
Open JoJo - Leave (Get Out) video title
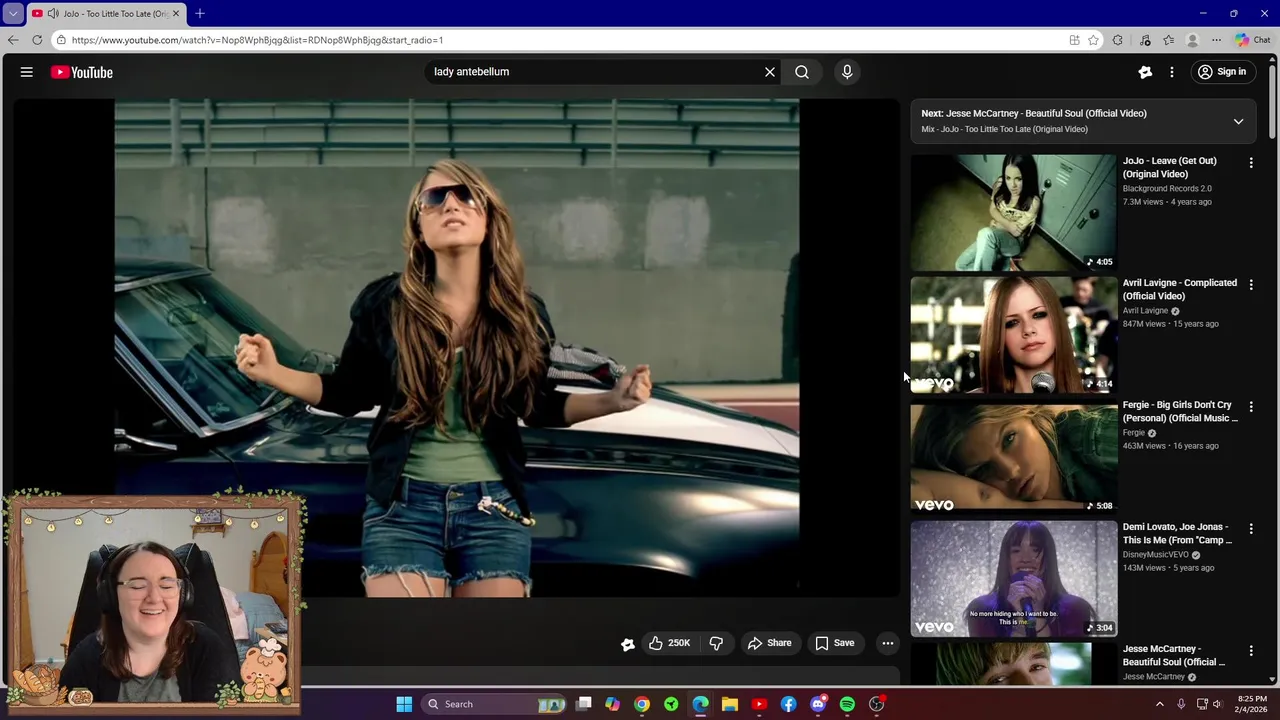tap(1169, 167)
